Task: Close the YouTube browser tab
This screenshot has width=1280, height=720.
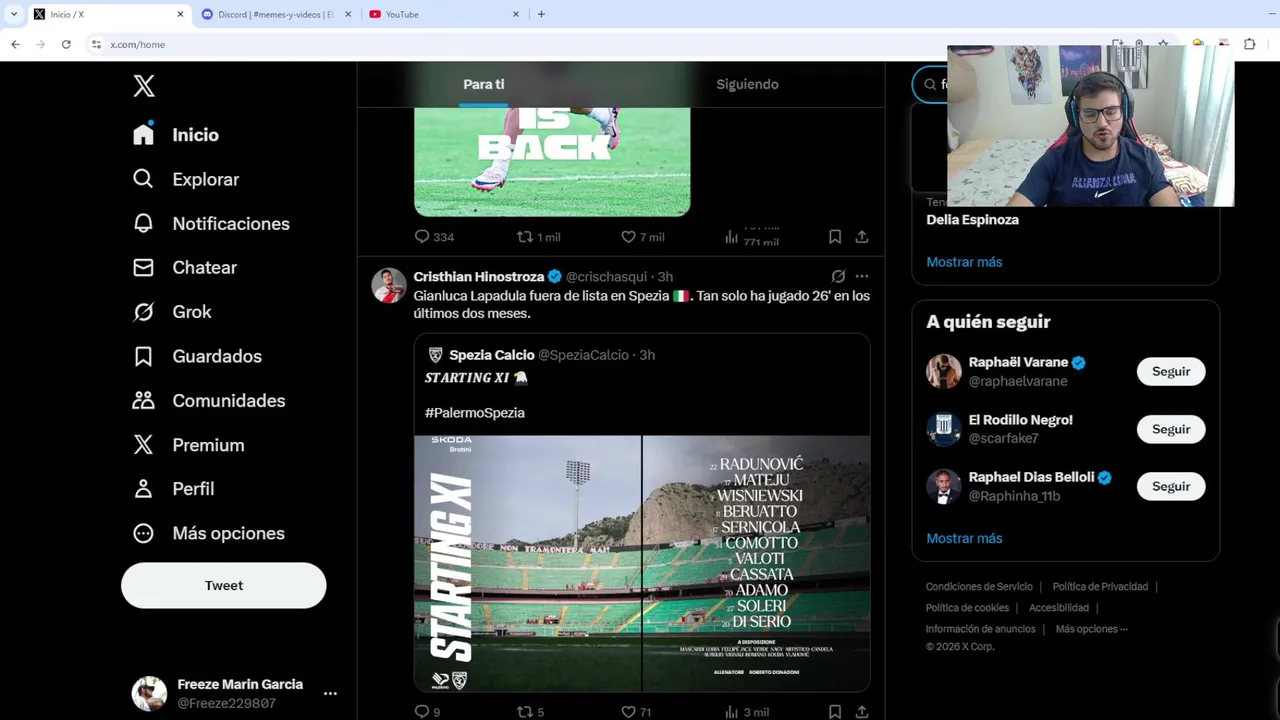Action: tap(516, 14)
